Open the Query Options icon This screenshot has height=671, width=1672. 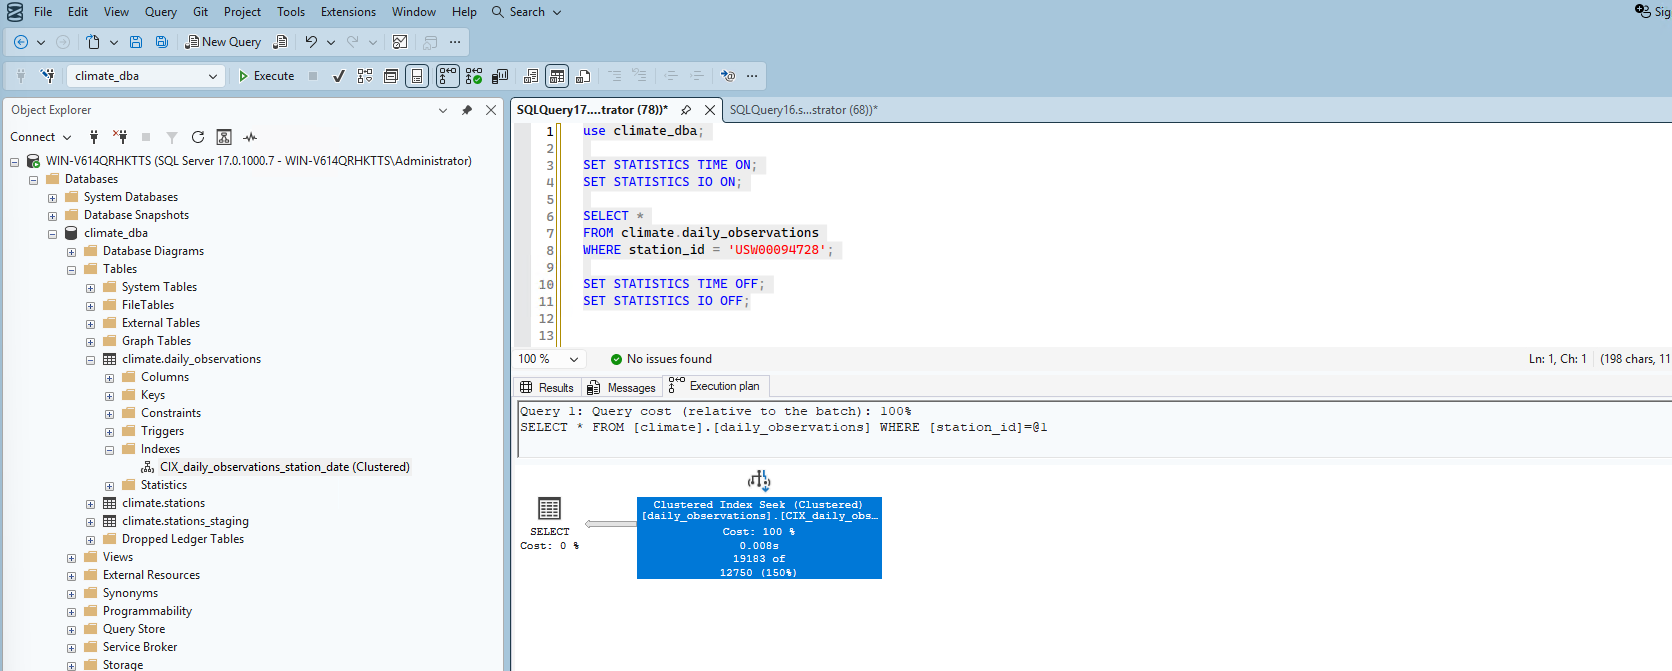click(x=391, y=76)
